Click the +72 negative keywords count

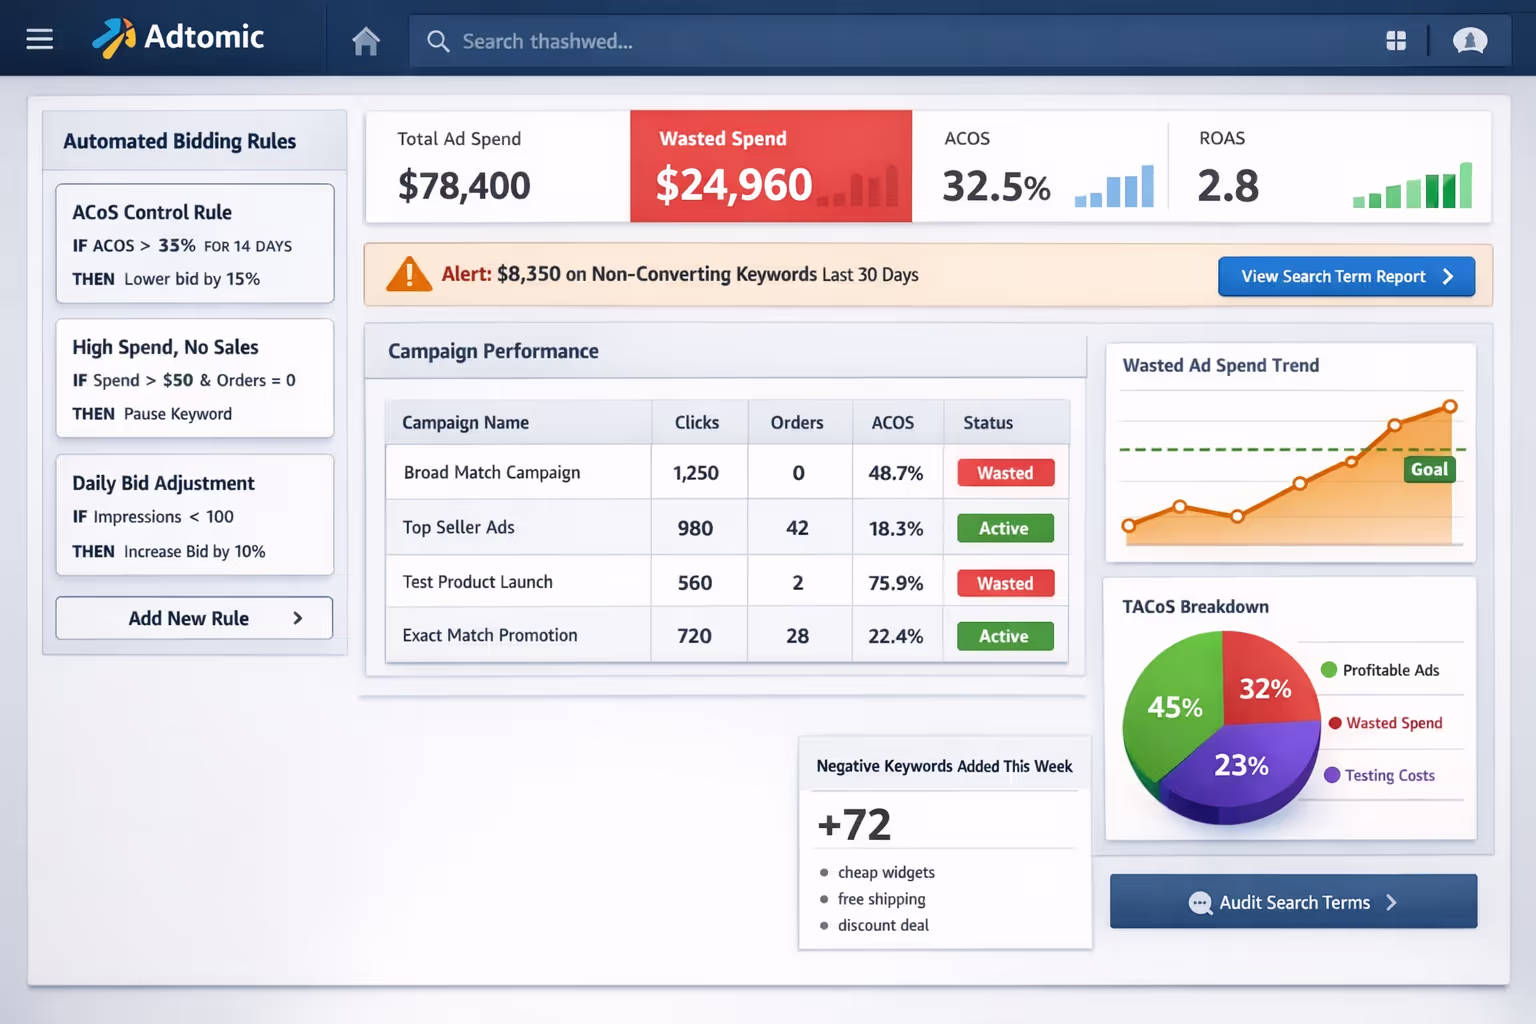point(854,824)
